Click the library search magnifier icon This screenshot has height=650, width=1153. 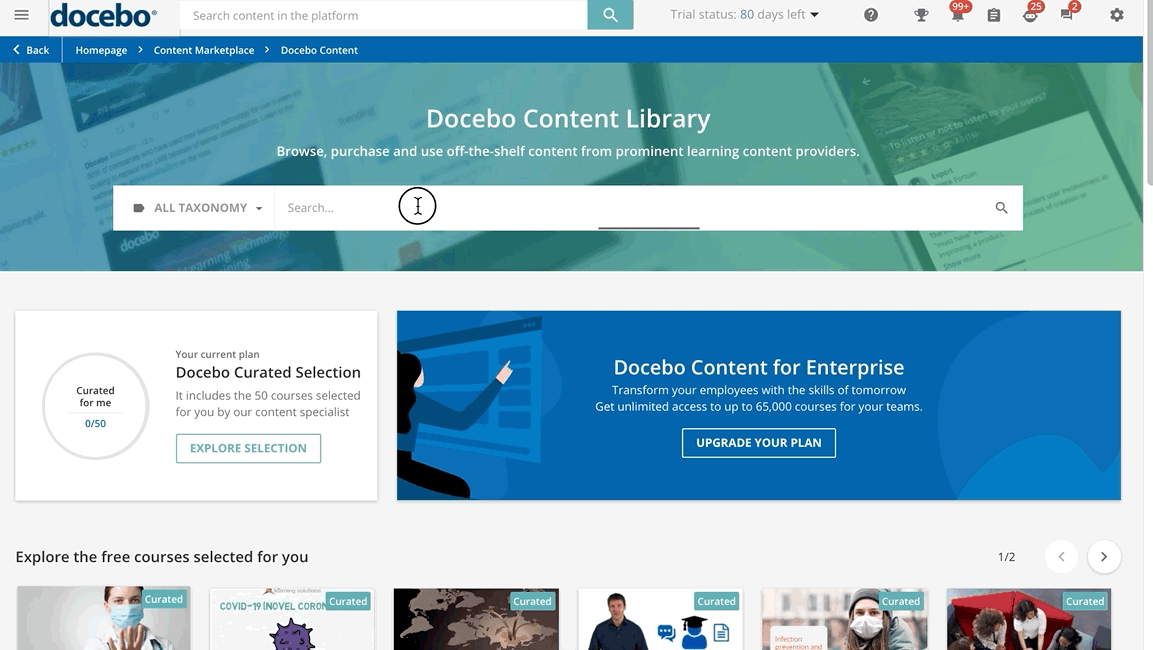[1001, 208]
